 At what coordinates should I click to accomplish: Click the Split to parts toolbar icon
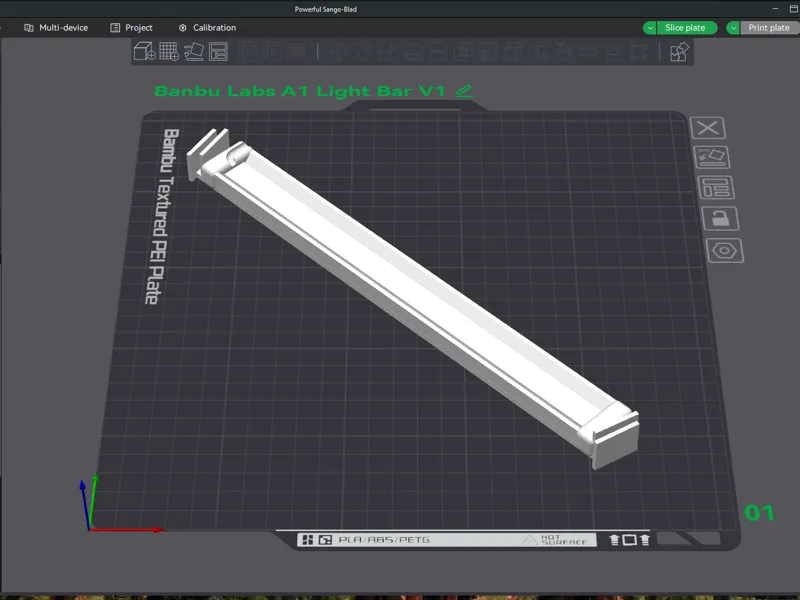[x=272, y=52]
